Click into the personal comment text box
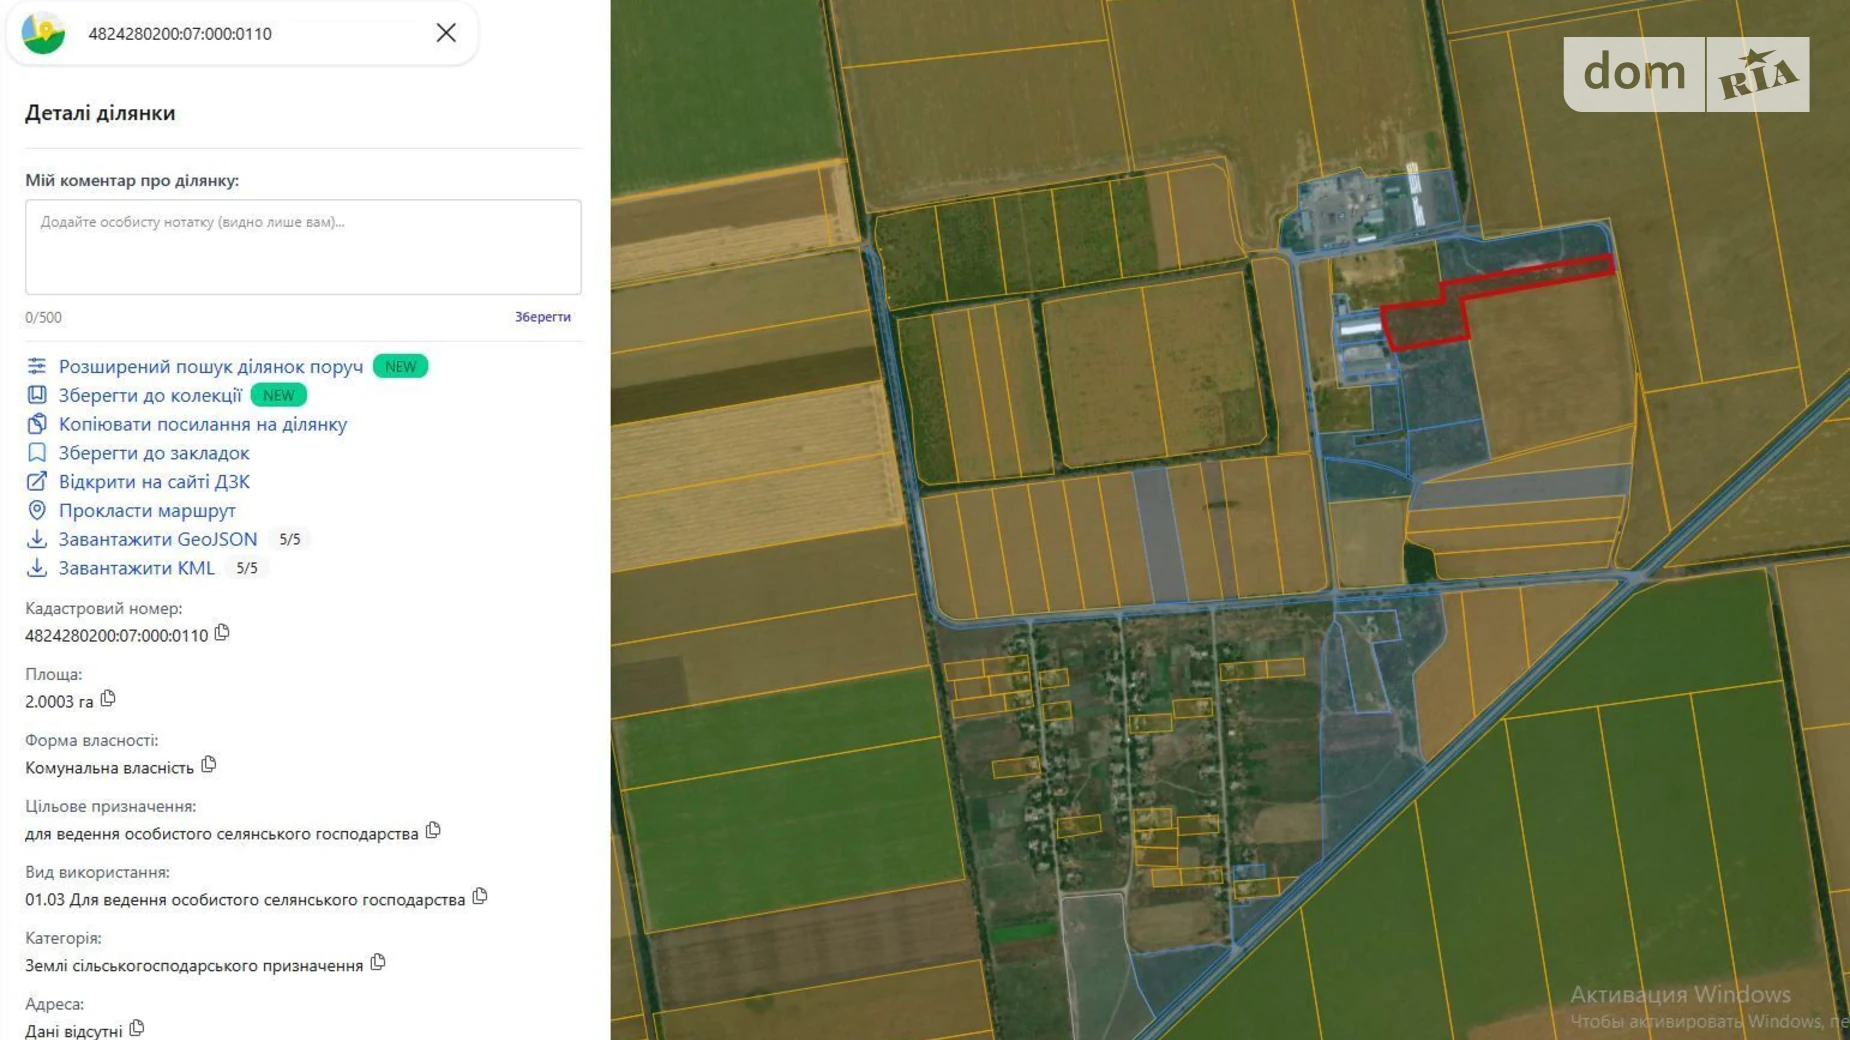Screen dimensions: 1850x1040 (303, 247)
